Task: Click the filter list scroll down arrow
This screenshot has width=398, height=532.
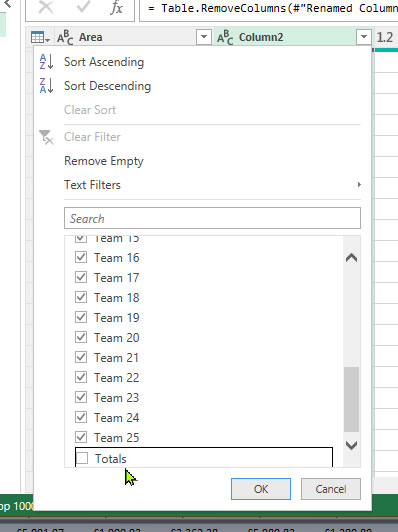Action: point(352,445)
